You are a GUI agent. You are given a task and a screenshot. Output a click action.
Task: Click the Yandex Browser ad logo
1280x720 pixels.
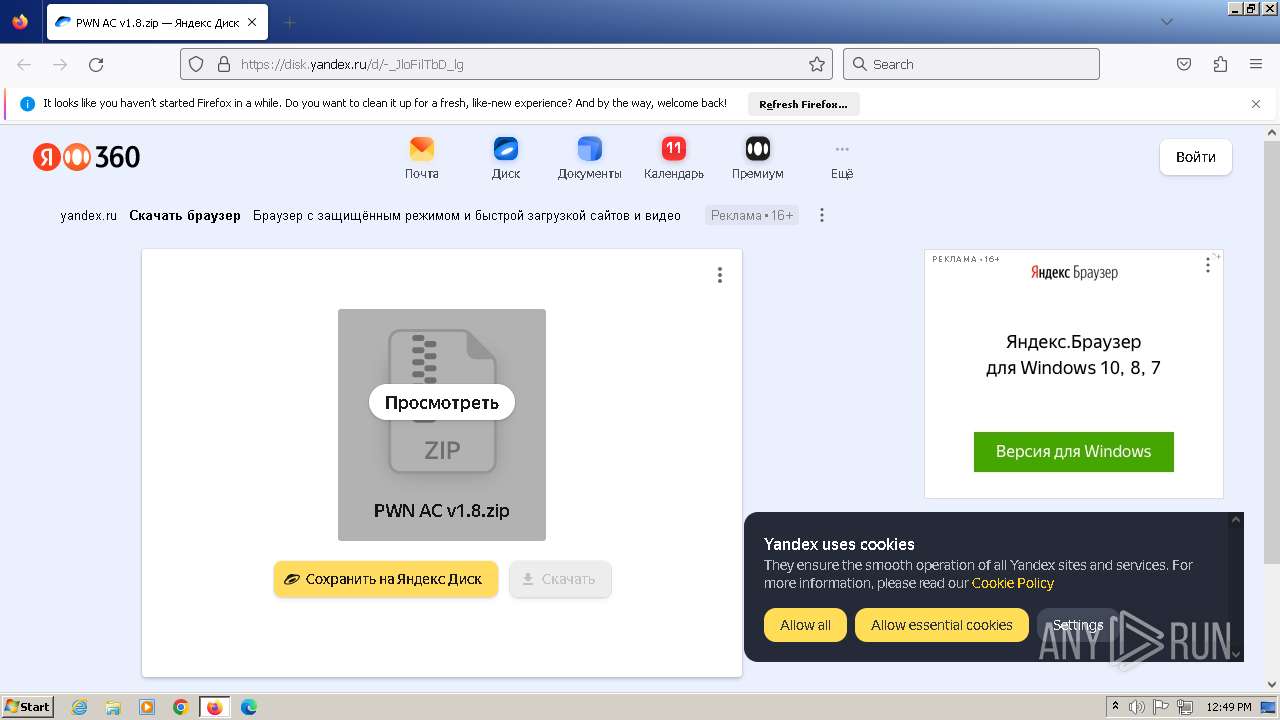tap(1074, 272)
